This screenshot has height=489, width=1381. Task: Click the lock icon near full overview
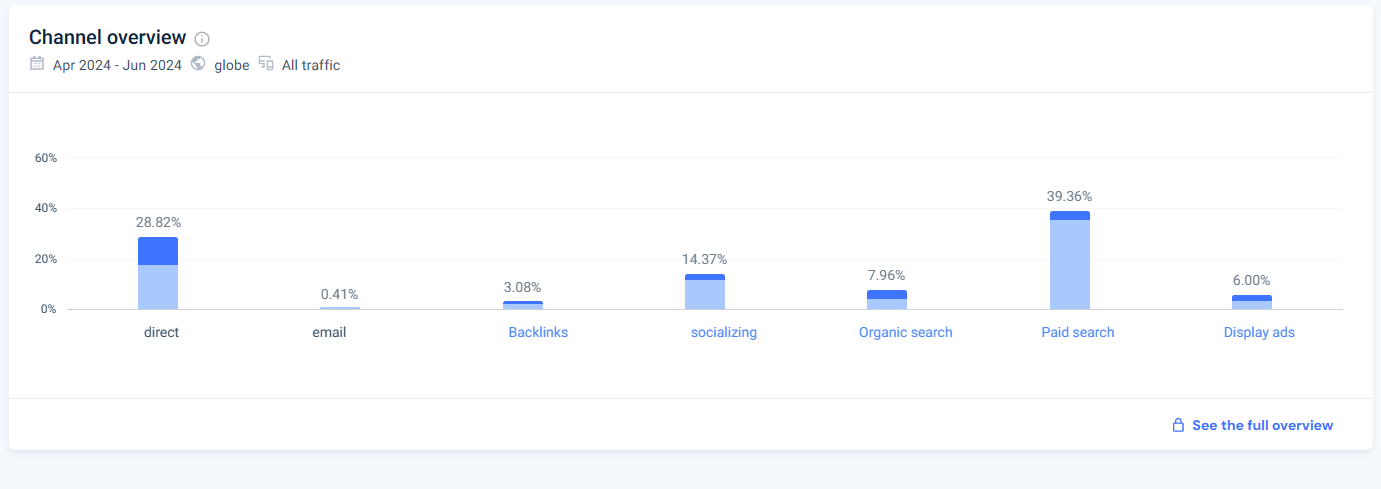[1178, 425]
